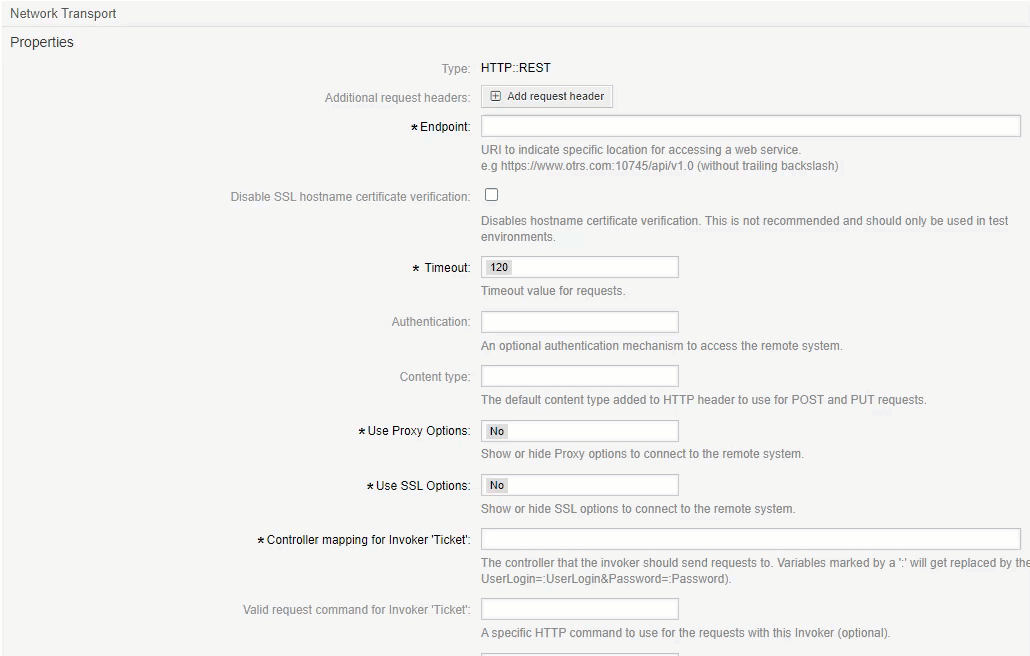Open the Content type dropdown

point(579,376)
